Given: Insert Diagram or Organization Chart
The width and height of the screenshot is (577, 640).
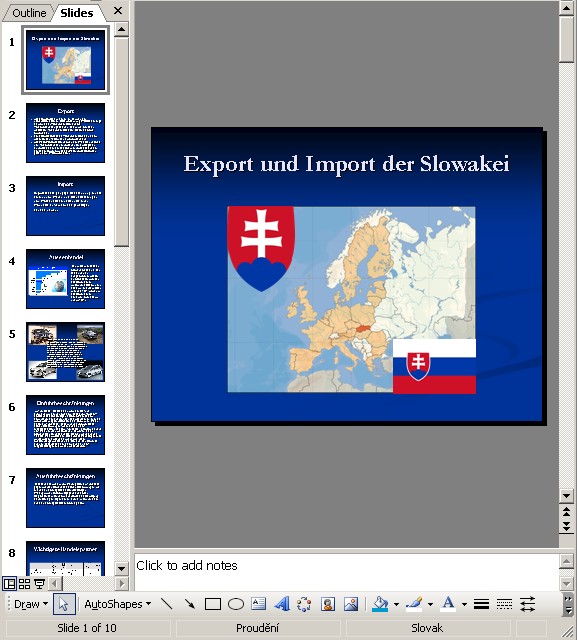Looking at the screenshot, I should click(x=304, y=604).
